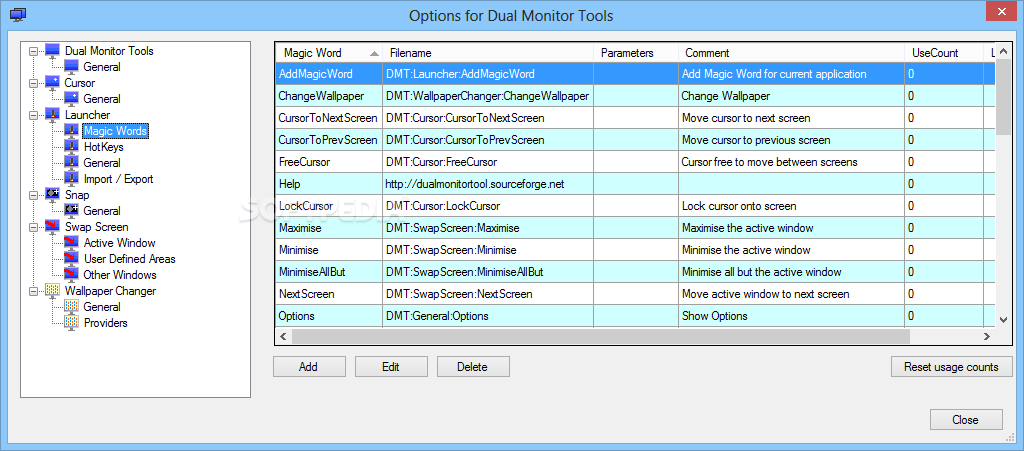Click the UseCount column header
Screen dimensions: 1024x451
tap(944, 53)
